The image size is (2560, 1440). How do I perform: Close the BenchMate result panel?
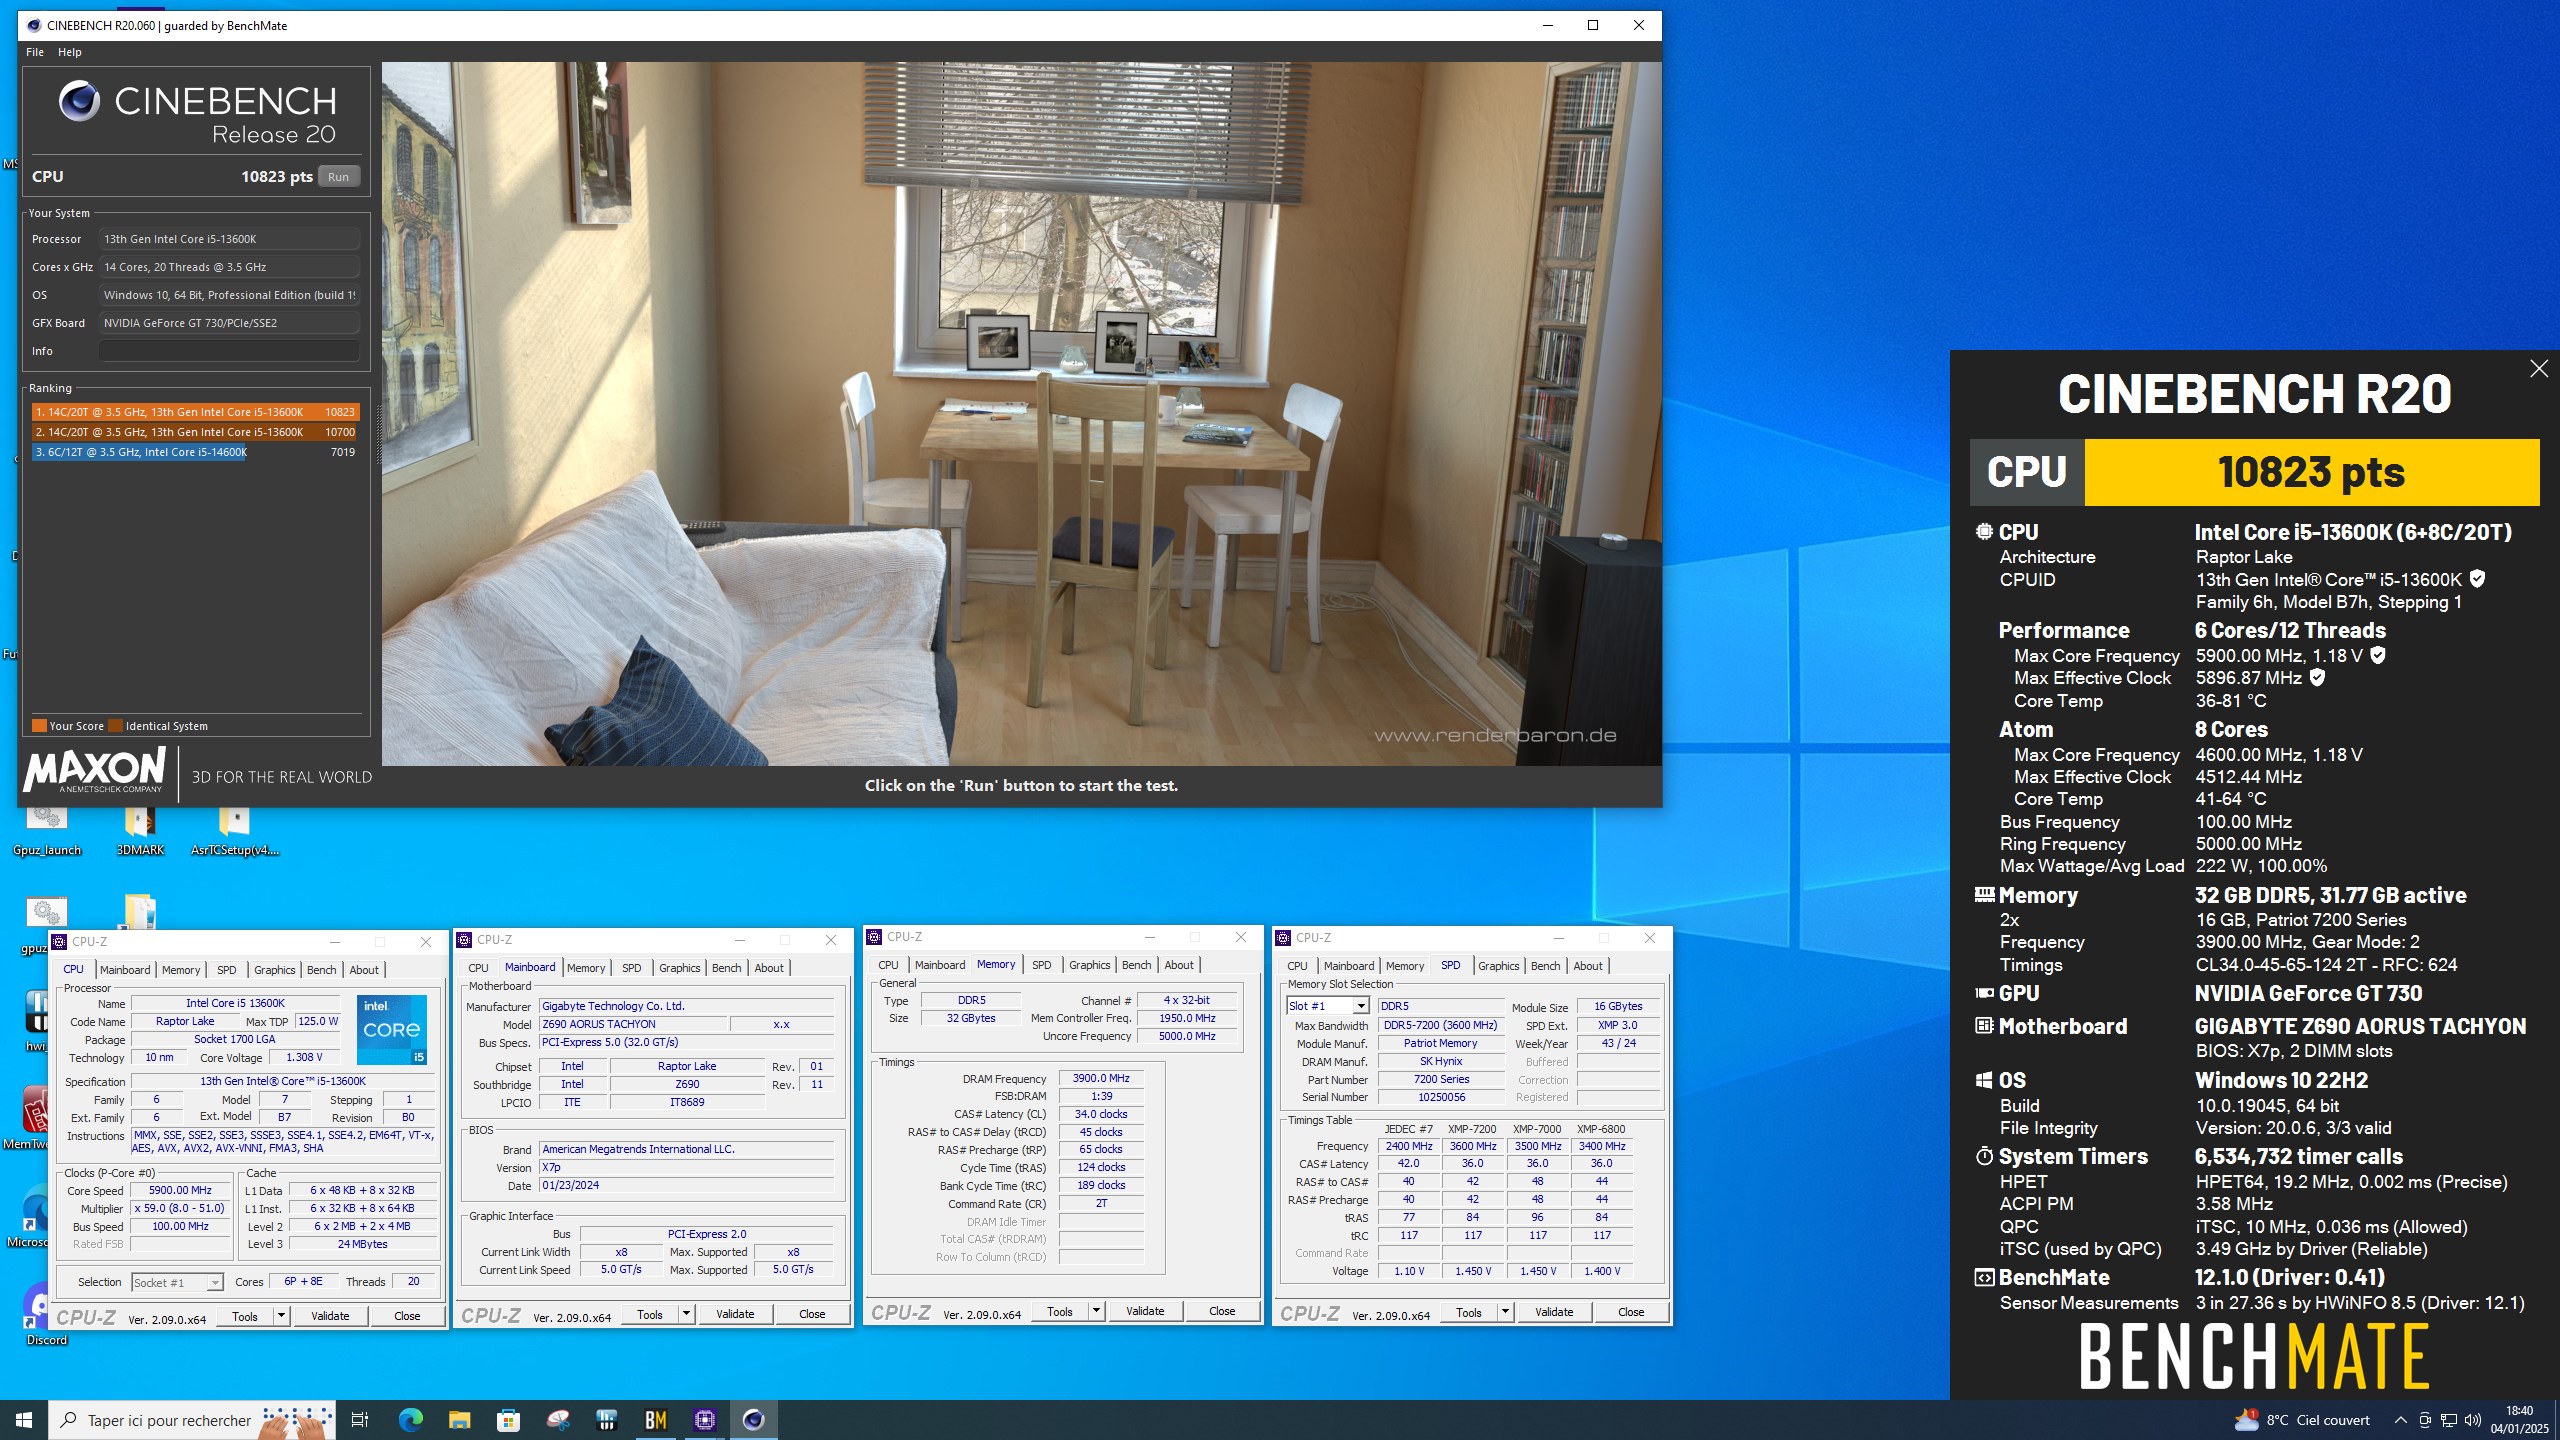pos(2538,369)
